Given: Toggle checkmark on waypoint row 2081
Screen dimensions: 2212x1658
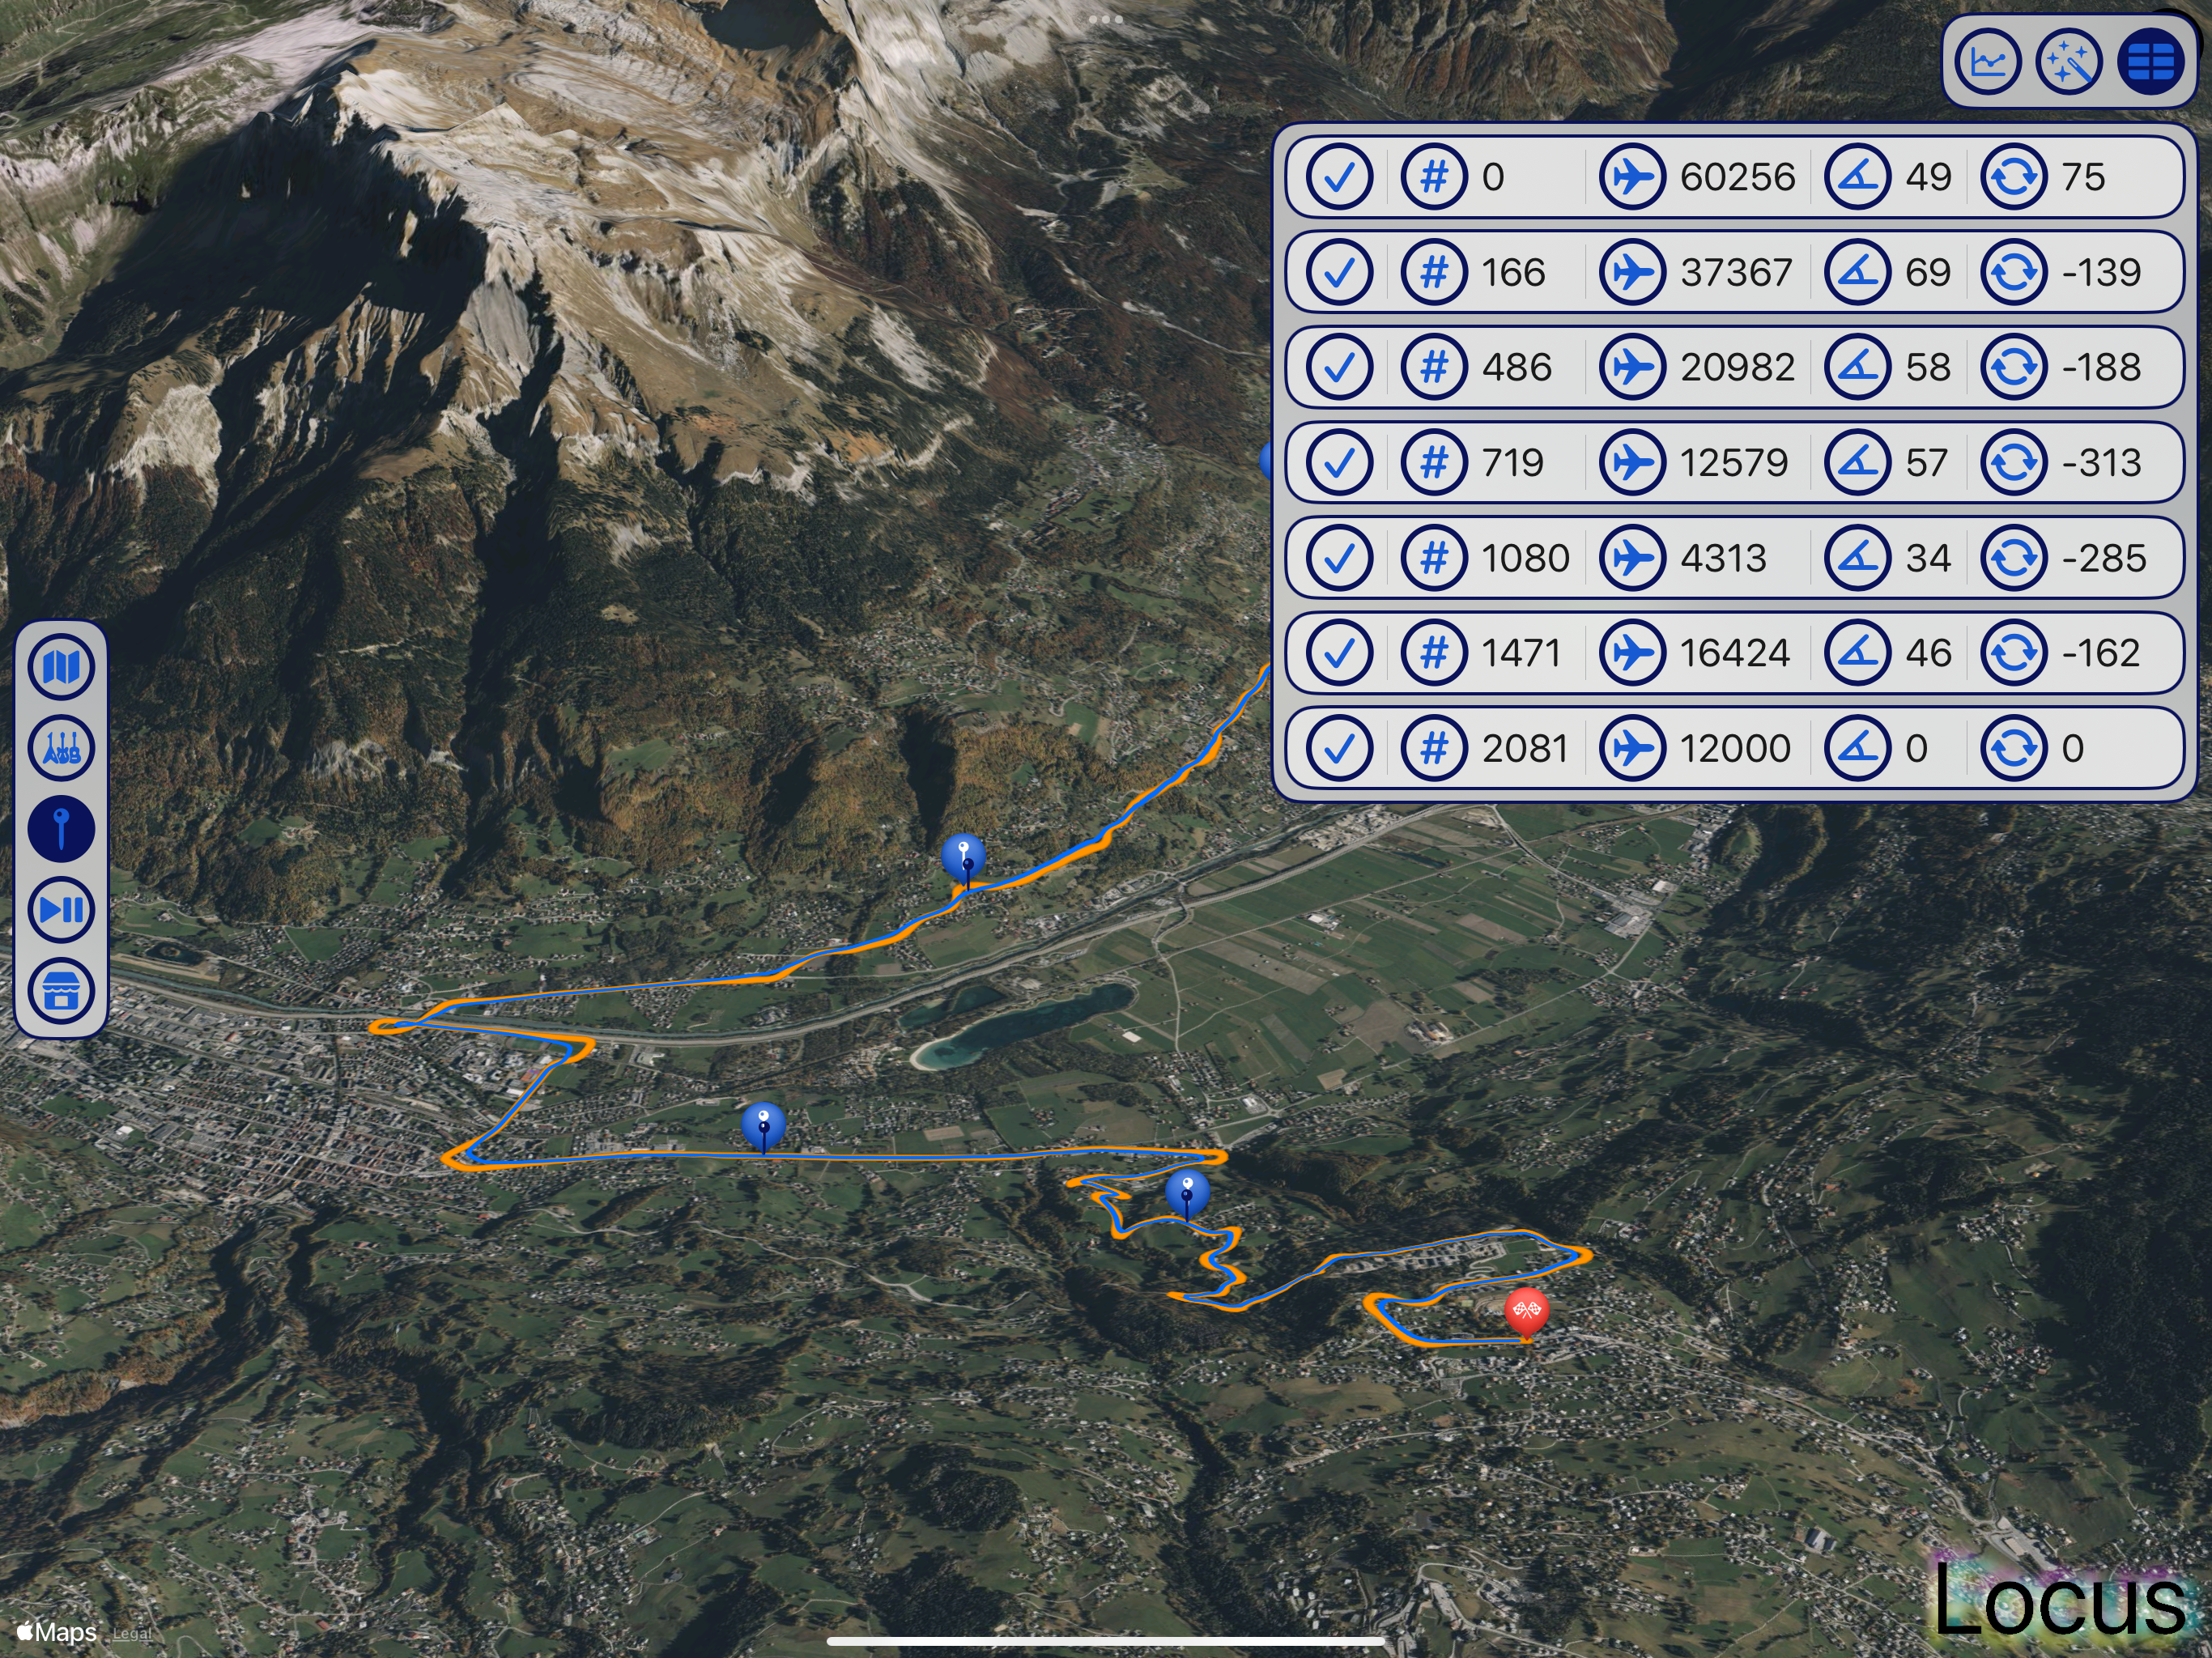Looking at the screenshot, I should (x=1339, y=748).
